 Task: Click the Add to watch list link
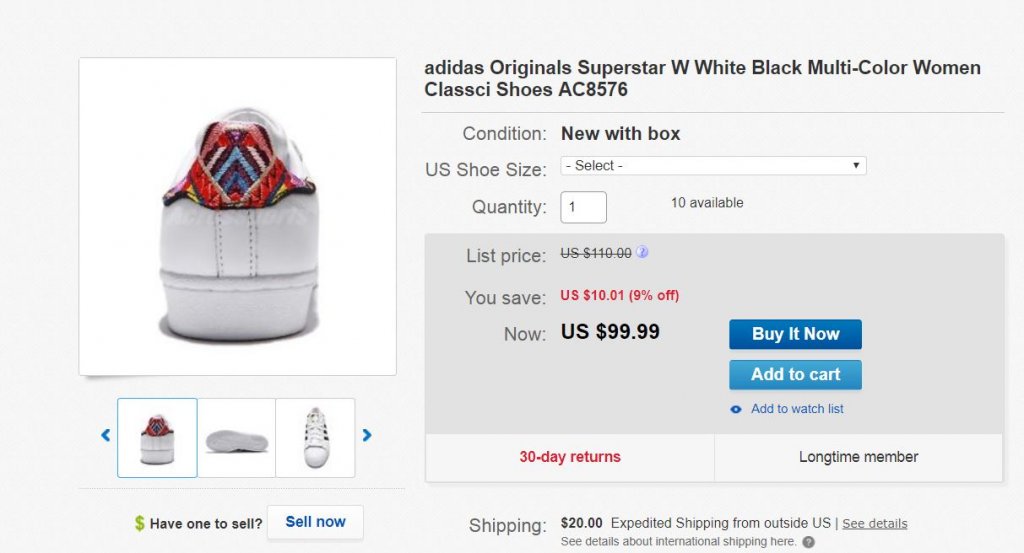tap(797, 409)
